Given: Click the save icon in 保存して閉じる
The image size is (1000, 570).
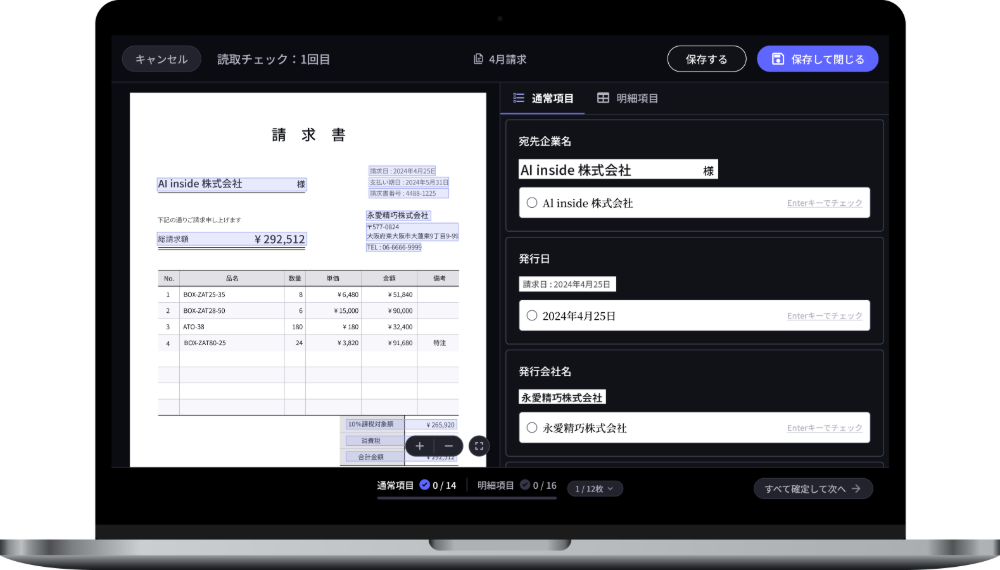Looking at the screenshot, I should point(777,59).
